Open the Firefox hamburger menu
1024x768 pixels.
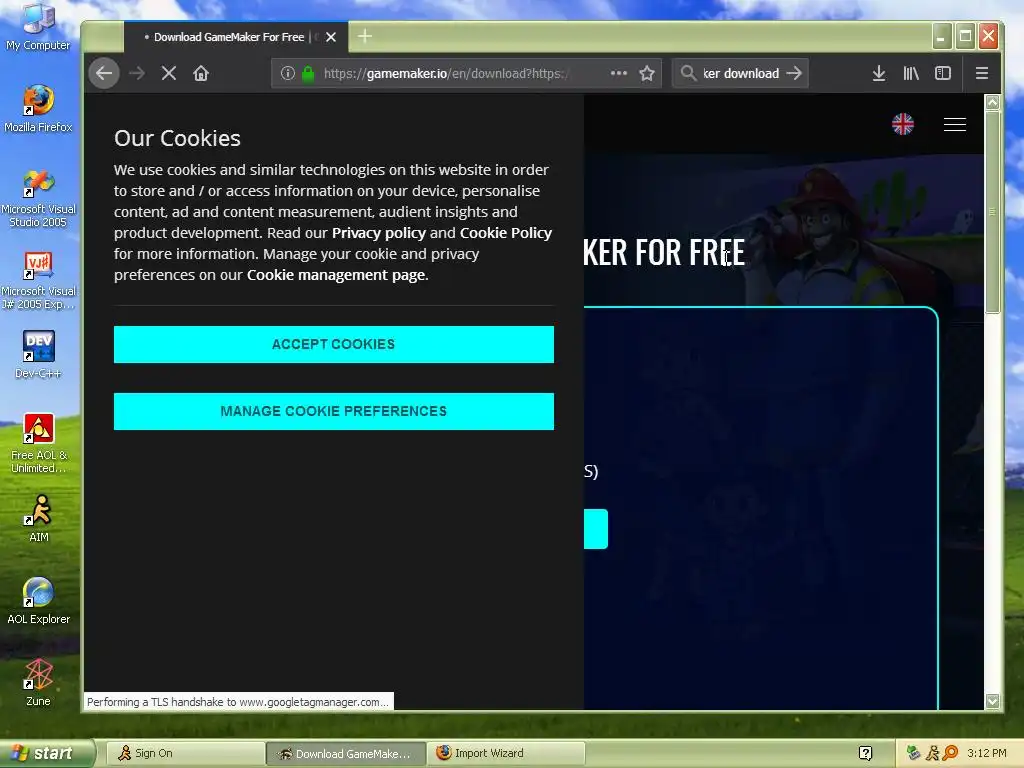(x=982, y=73)
